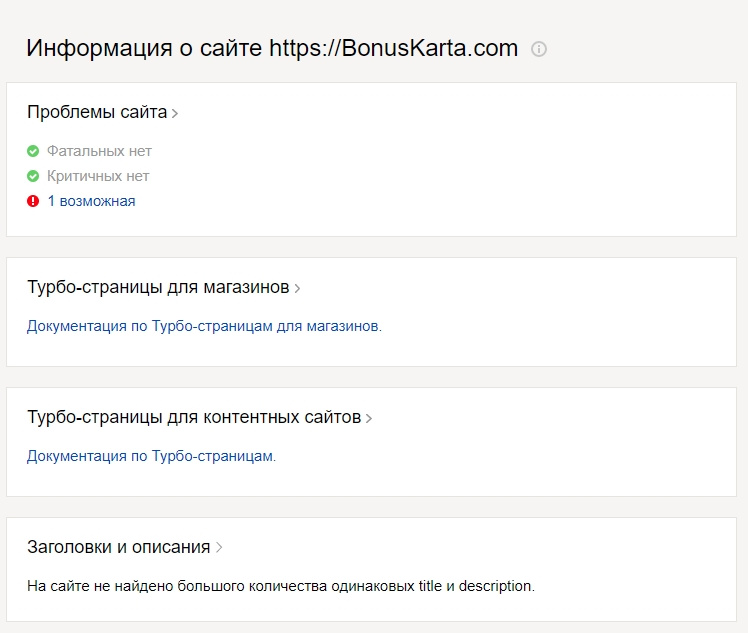The width and height of the screenshot is (748, 633).
Task: Expand the Проблемы сайта section arrow
Action: [175, 114]
